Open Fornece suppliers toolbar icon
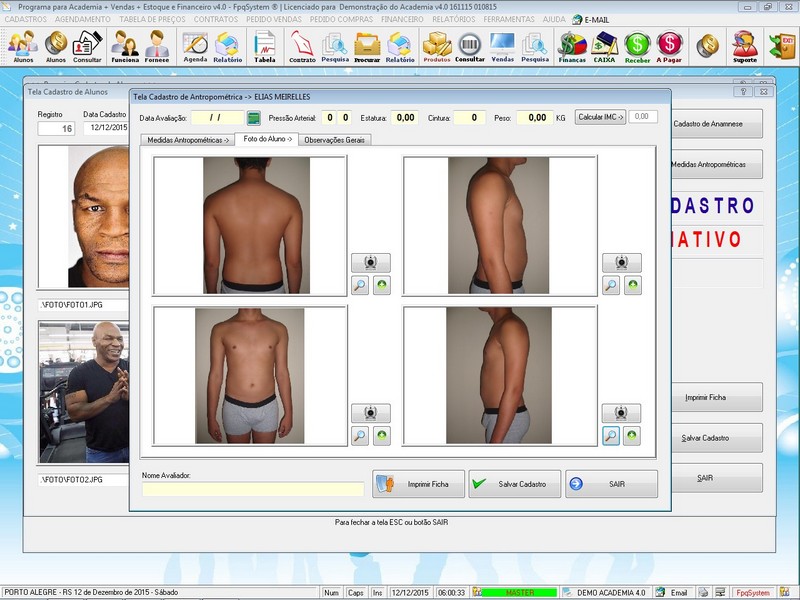 pyautogui.click(x=157, y=46)
